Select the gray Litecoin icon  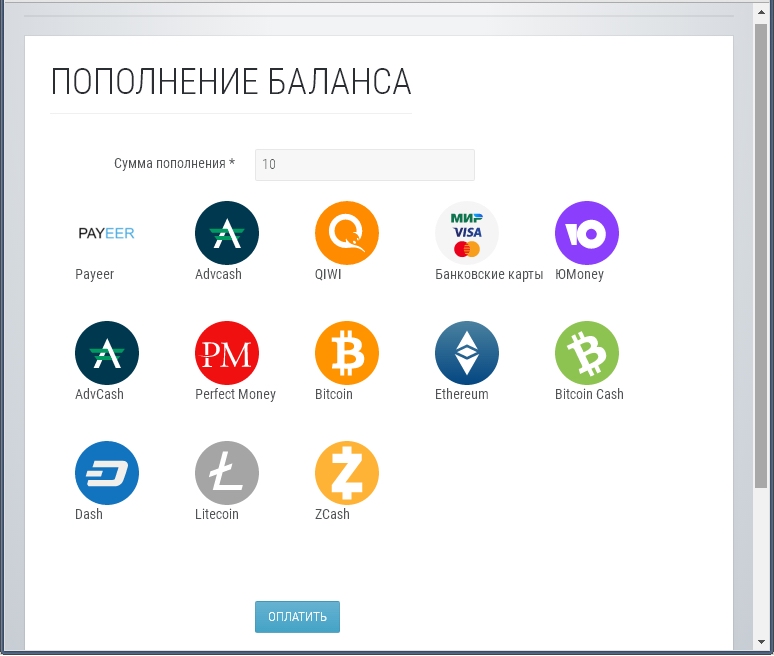[x=227, y=473]
